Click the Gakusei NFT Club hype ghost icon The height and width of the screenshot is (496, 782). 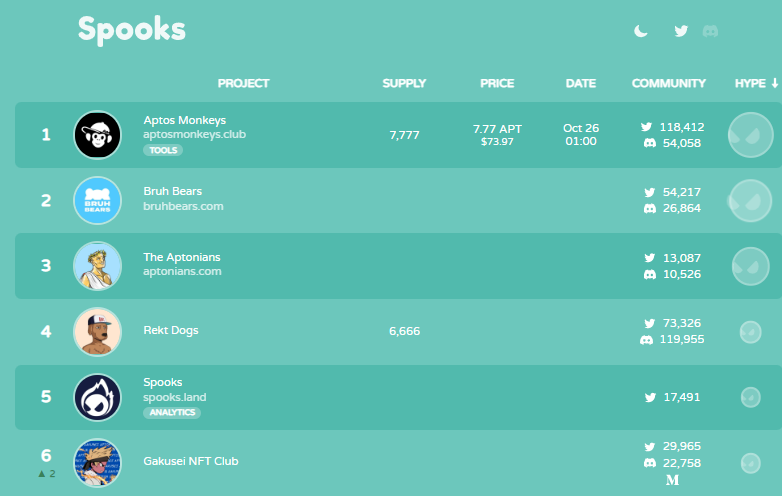click(751, 463)
